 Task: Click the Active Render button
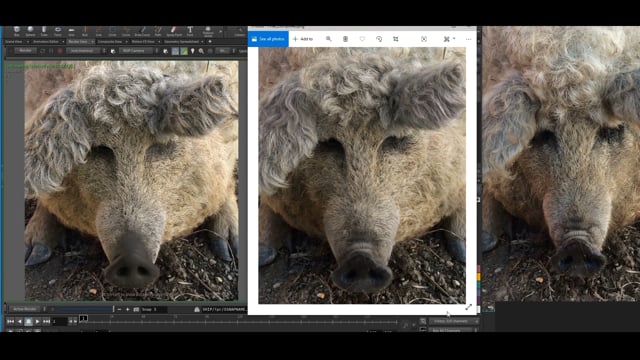click(24, 309)
